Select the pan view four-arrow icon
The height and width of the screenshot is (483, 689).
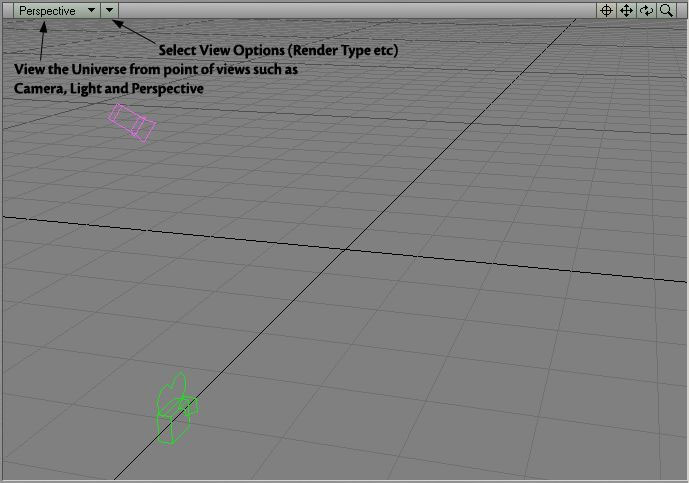coord(626,11)
